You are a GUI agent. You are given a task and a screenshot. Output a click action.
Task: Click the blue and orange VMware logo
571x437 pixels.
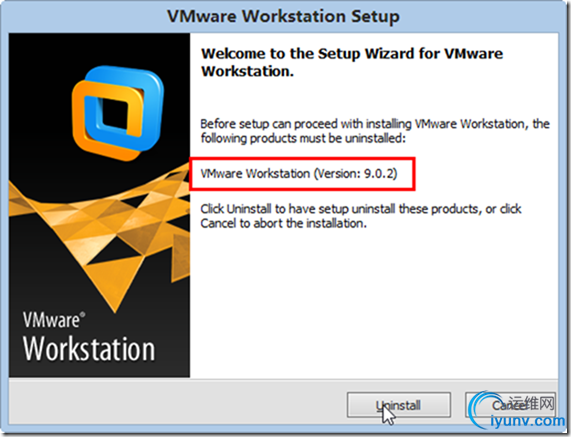click(118, 113)
